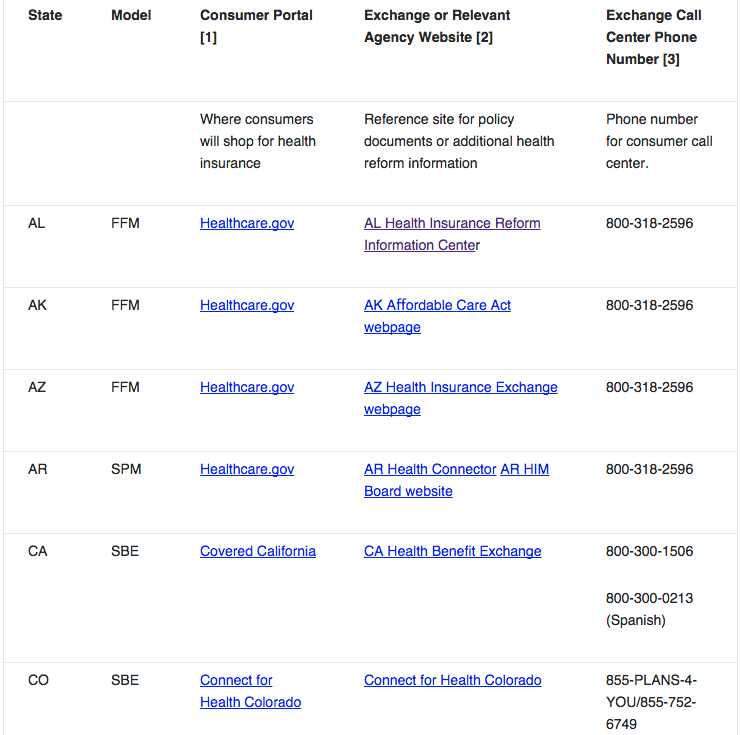Open Healthcare.gov link in the AL row
The image size is (740, 735).
(247, 223)
